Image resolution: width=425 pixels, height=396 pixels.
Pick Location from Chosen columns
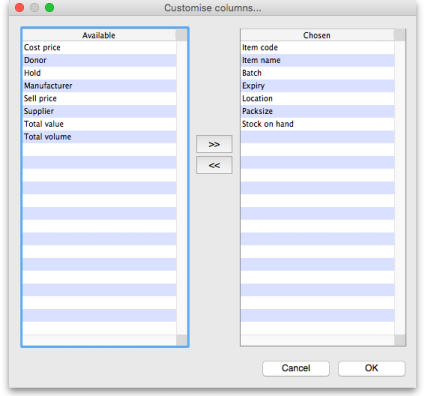[x=317, y=98]
